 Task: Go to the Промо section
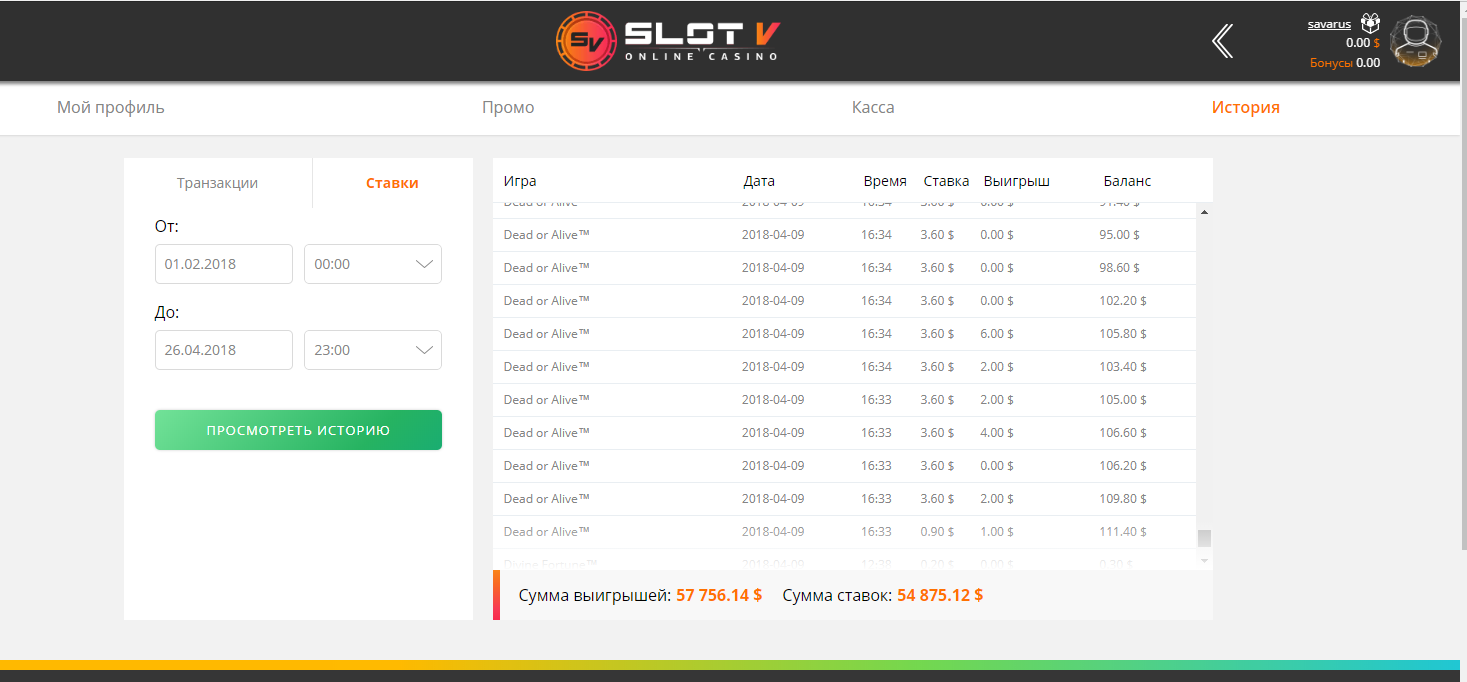508,107
